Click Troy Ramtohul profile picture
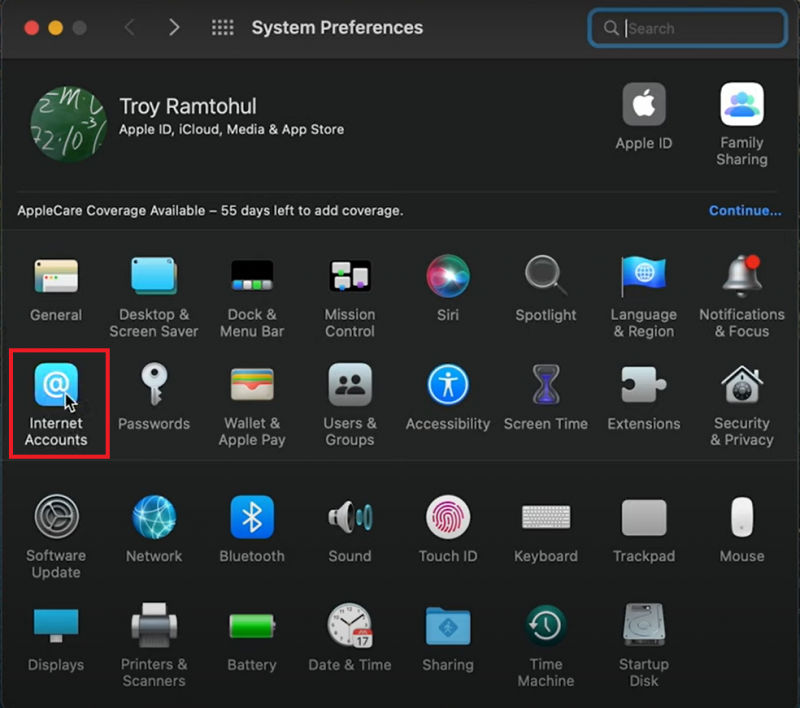The image size is (800, 708). click(x=68, y=124)
